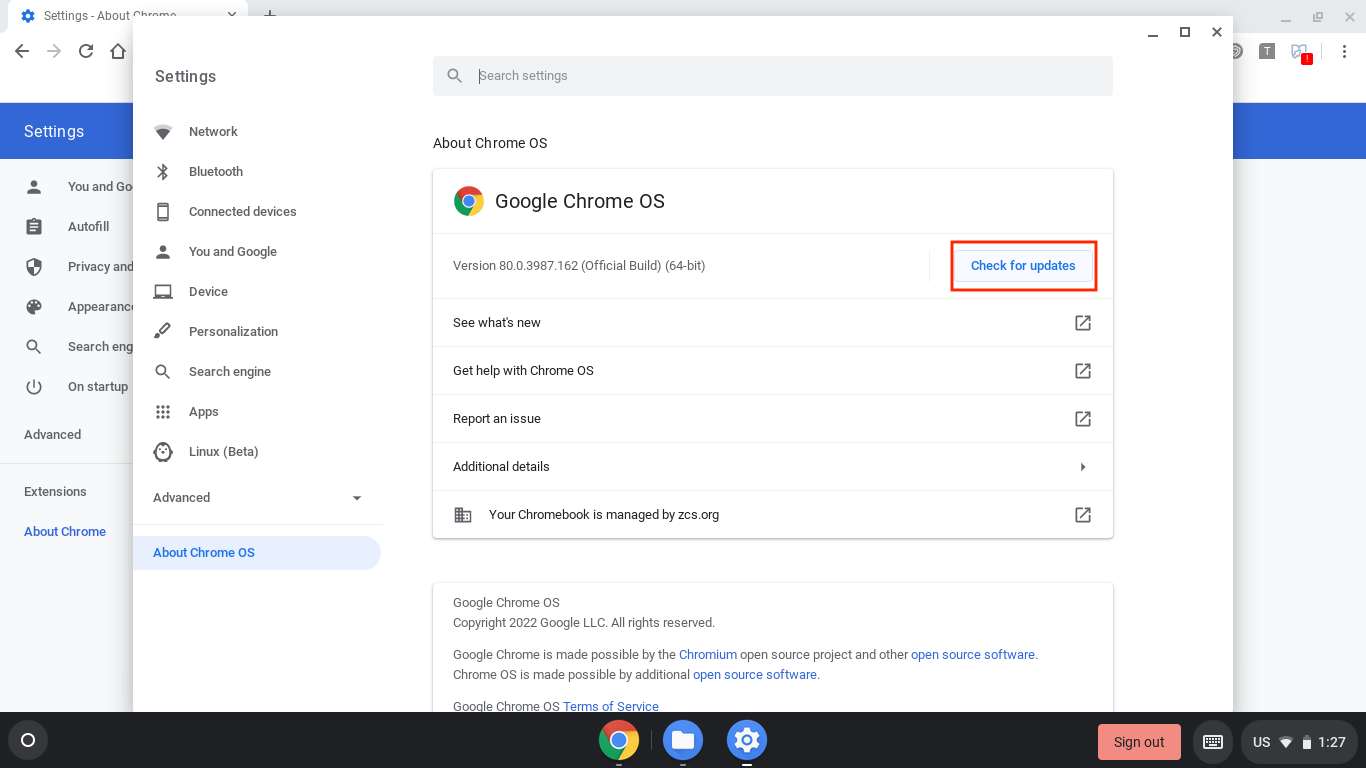
Task: Select About Chrome in browser Settings sidebar
Action: coord(65,532)
